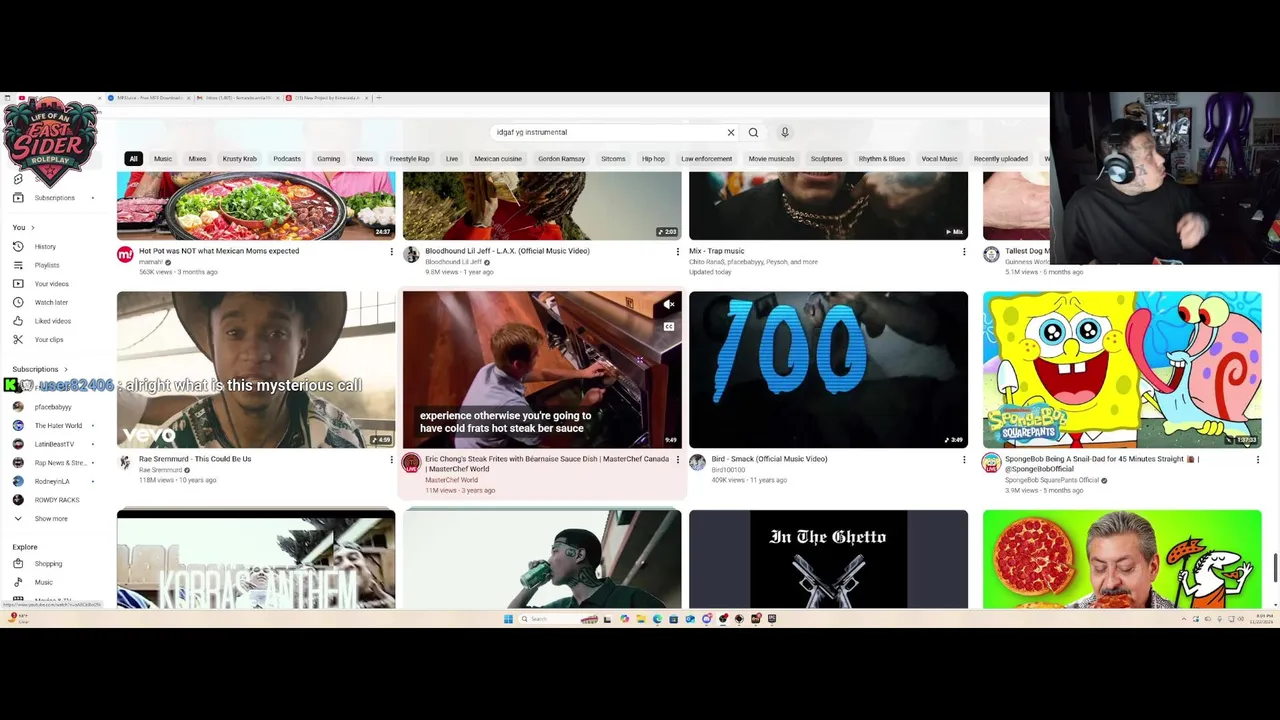The height and width of the screenshot is (720, 1280).
Task: Select the Music filter chip
Action: click(x=163, y=159)
